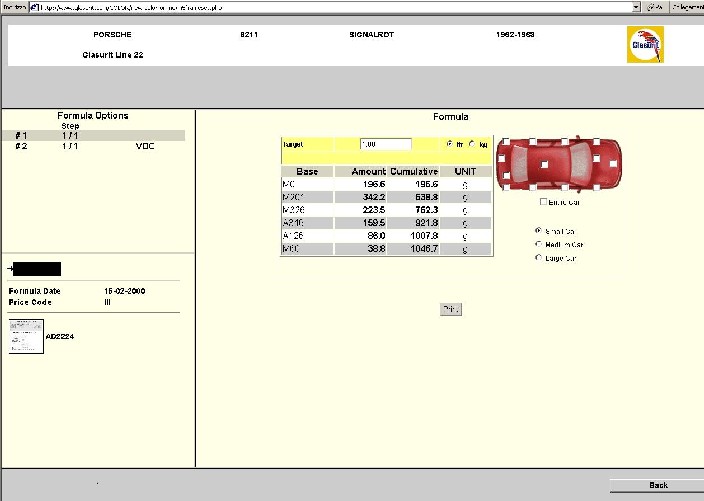Click the cumulative value 921.8
This screenshot has height=501, width=704.
pos(426,223)
